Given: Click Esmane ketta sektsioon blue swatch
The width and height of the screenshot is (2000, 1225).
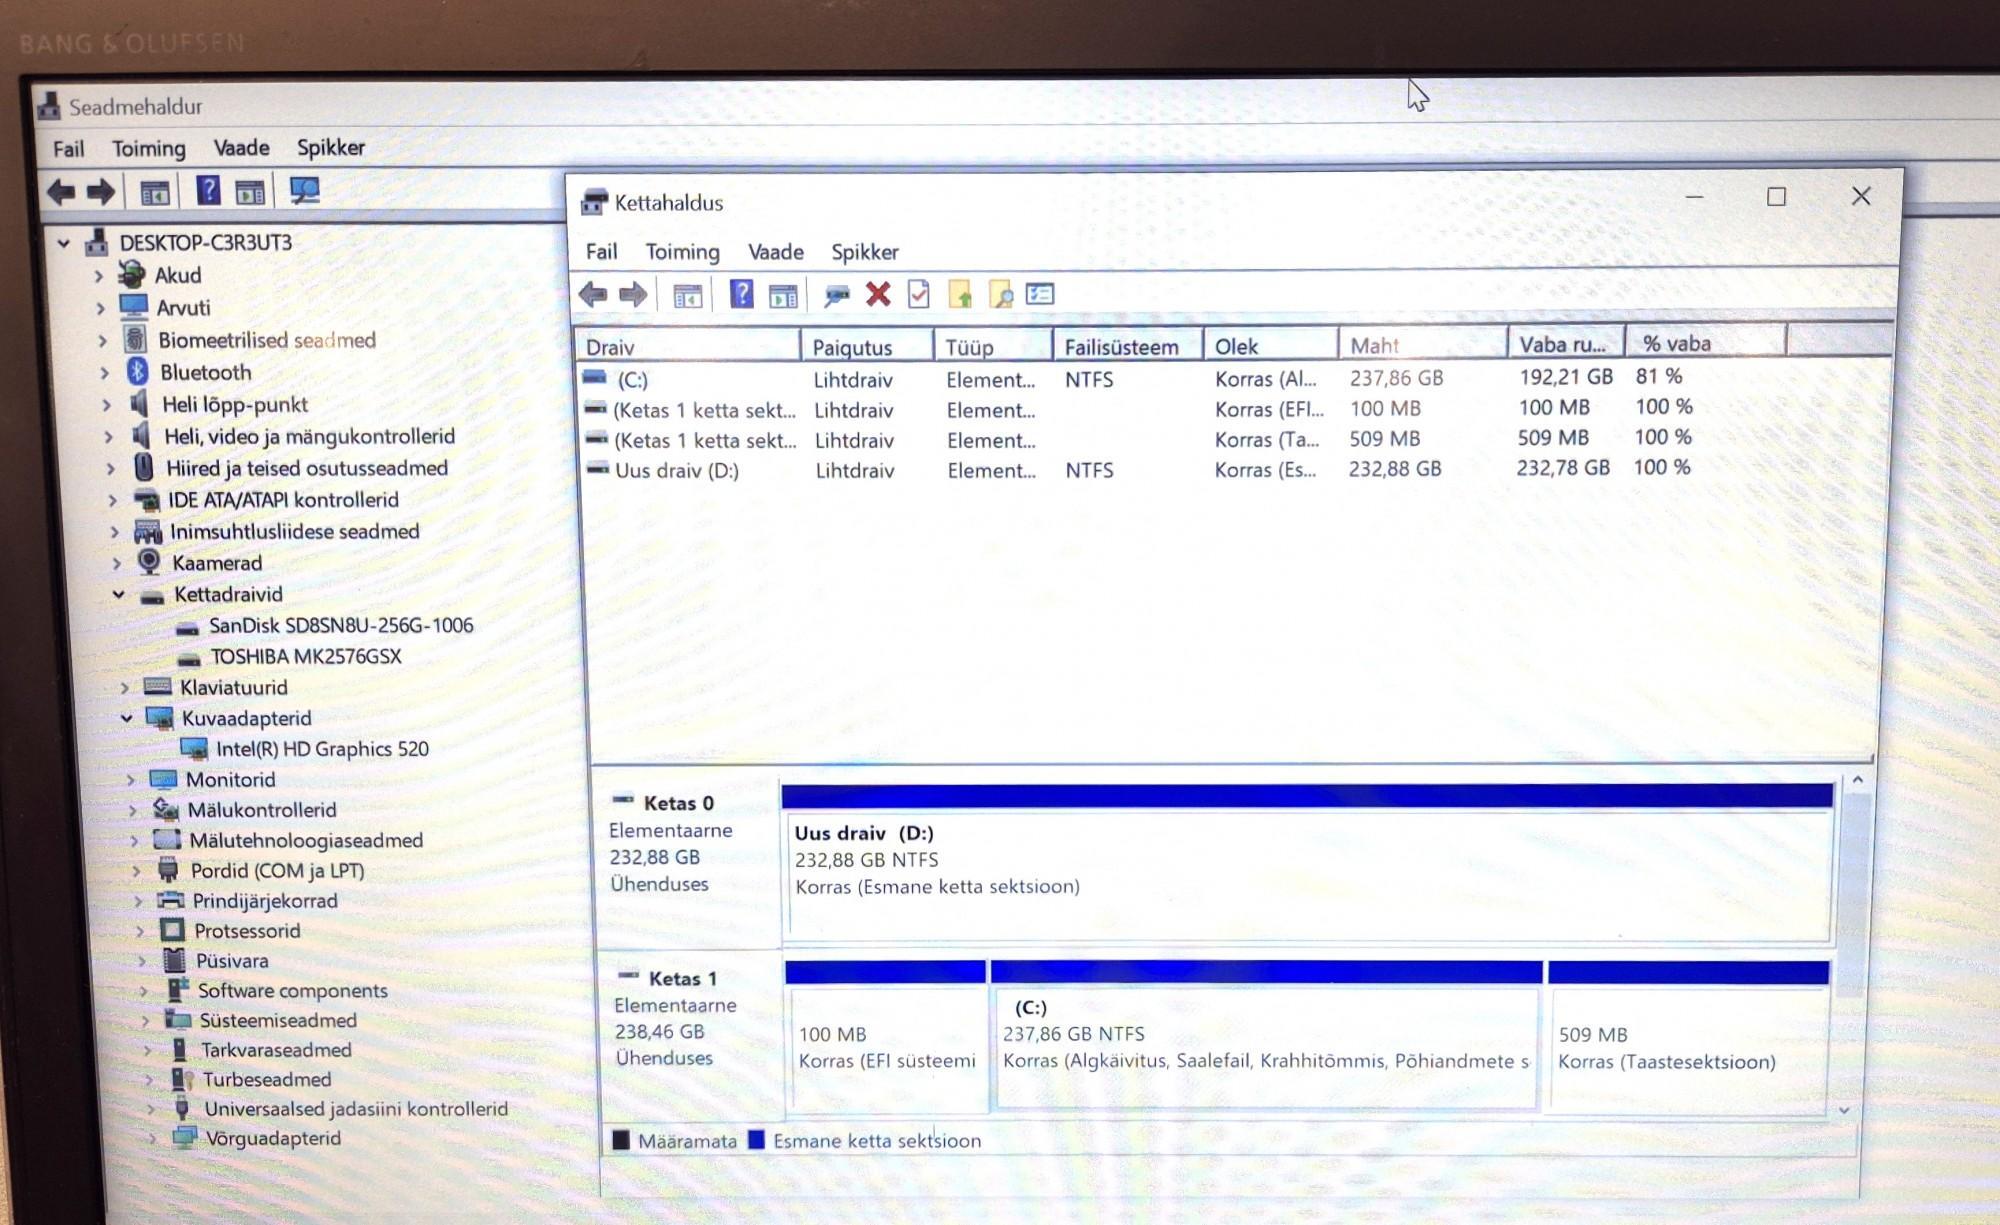Looking at the screenshot, I should (756, 1140).
